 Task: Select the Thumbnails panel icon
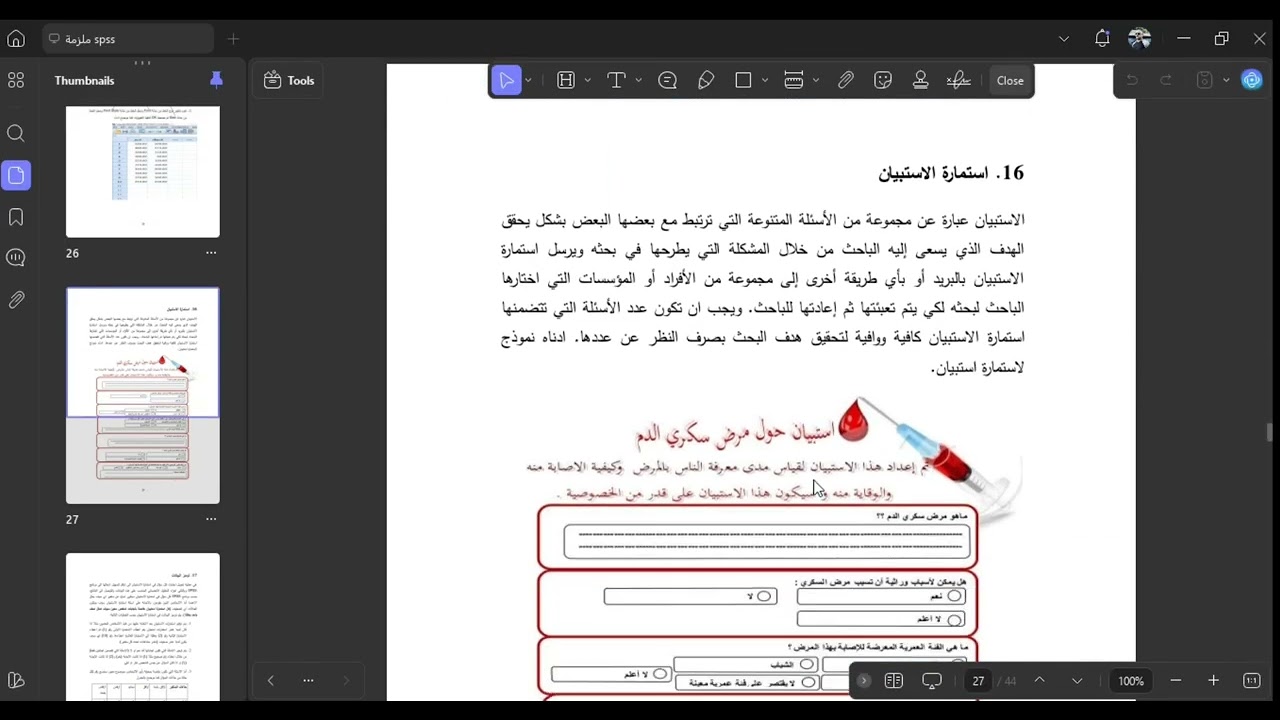point(16,175)
